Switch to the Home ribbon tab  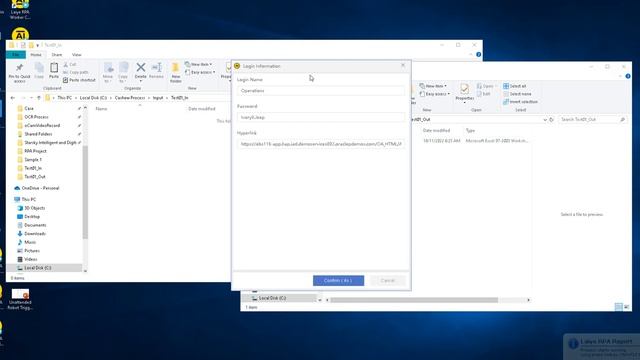(x=36, y=55)
